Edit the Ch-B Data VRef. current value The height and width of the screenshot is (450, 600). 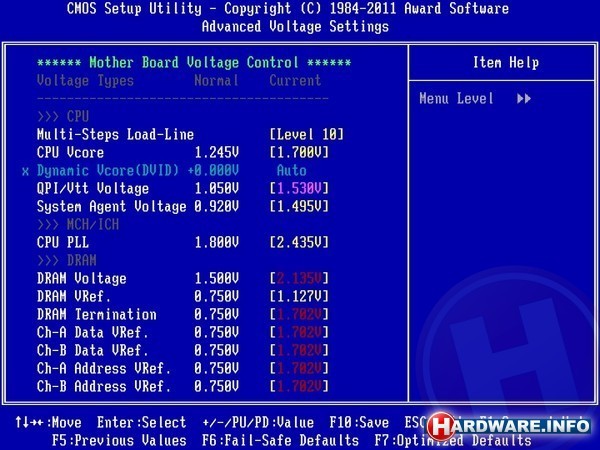(299, 351)
